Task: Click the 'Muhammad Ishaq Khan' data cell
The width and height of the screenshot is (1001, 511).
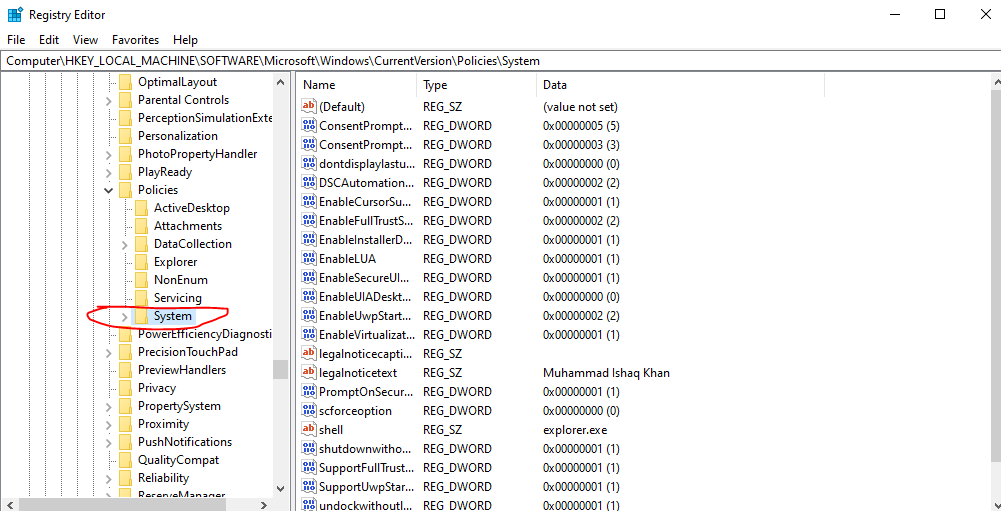Action: [x=606, y=372]
